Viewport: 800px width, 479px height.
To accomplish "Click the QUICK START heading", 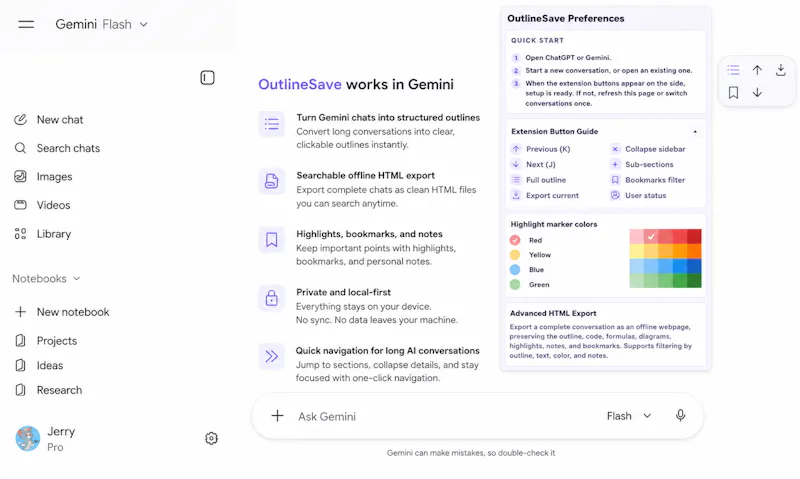I will 537,40.
